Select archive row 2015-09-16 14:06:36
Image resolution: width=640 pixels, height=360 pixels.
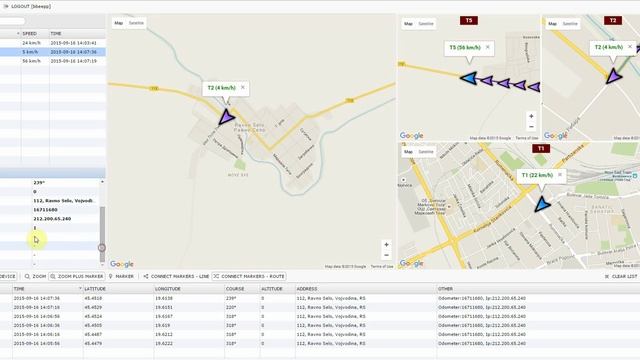(320, 325)
